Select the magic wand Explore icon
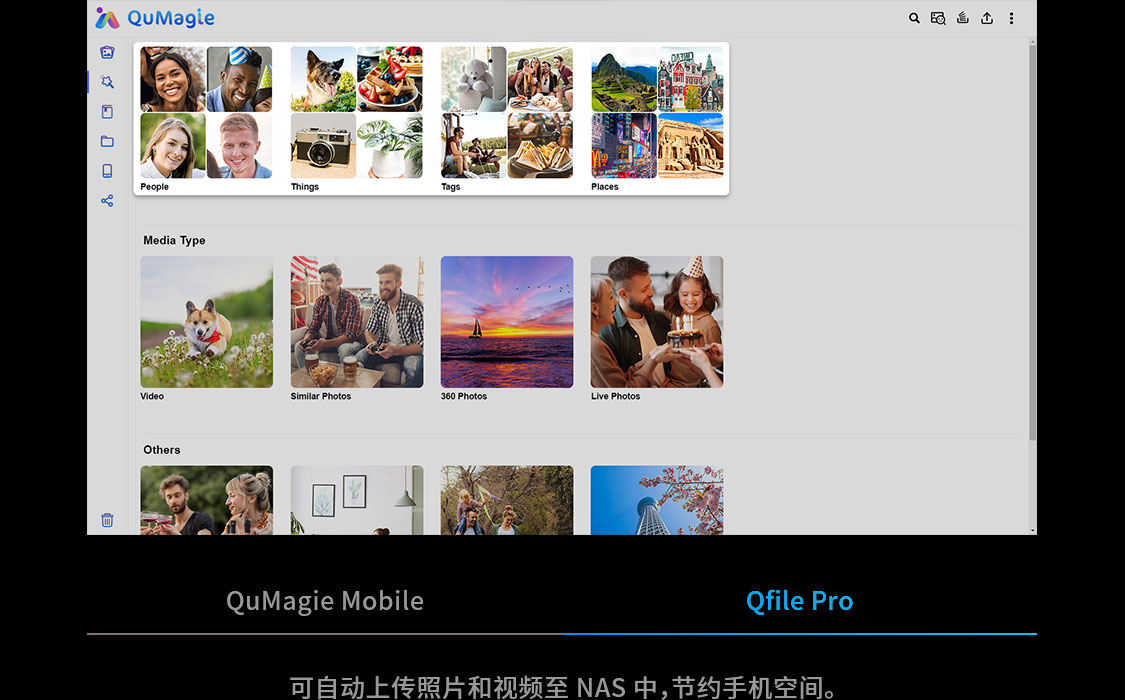 107,82
